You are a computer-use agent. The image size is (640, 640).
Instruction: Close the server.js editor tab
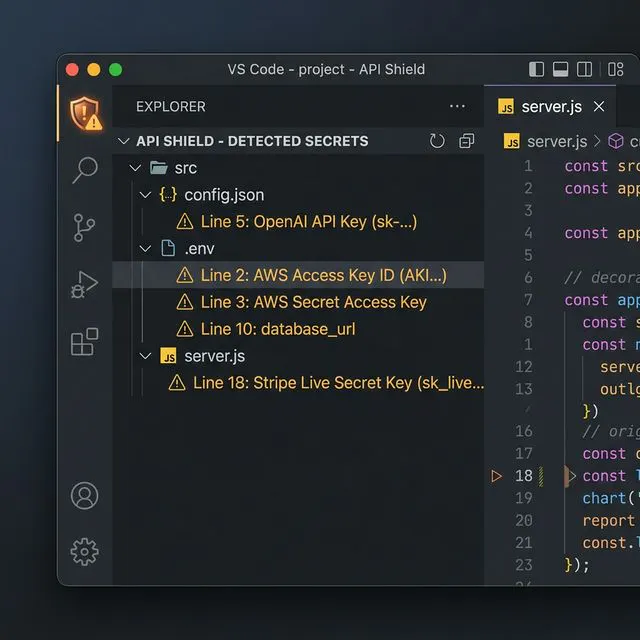click(x=599, y=107)
